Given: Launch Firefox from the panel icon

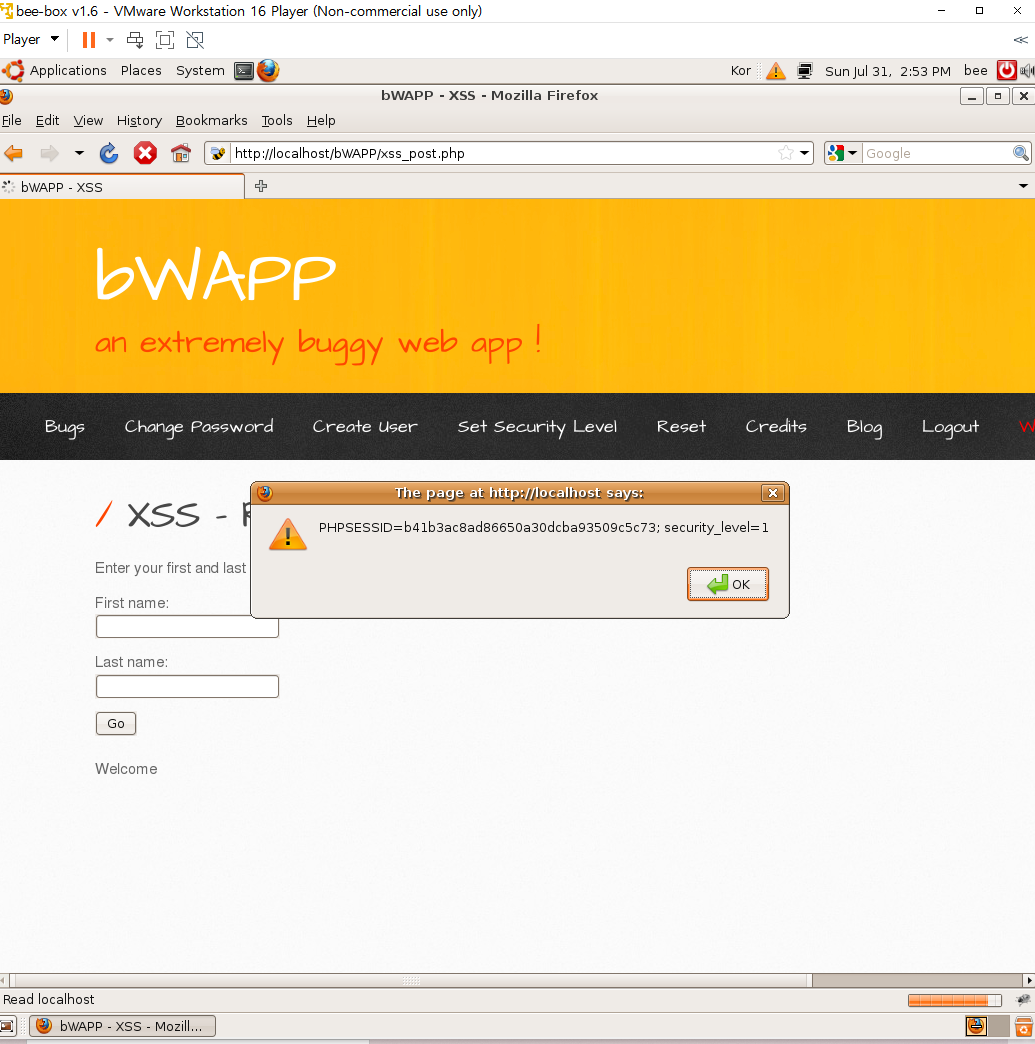Looking at the screenshot, I should point(268,71).
